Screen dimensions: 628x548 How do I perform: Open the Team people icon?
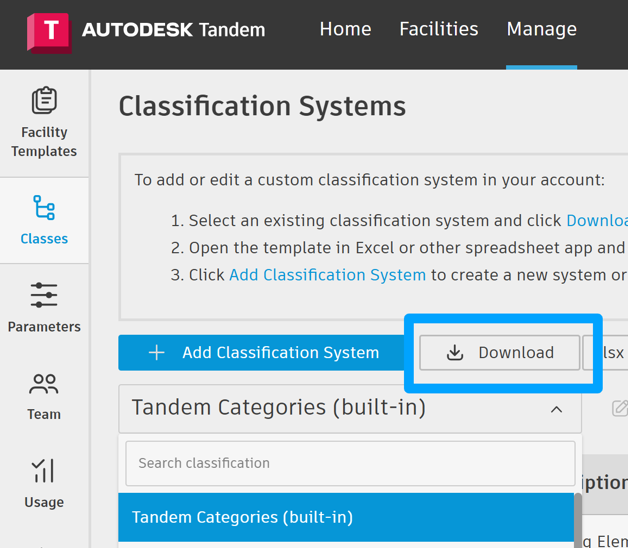coord(44,383)
